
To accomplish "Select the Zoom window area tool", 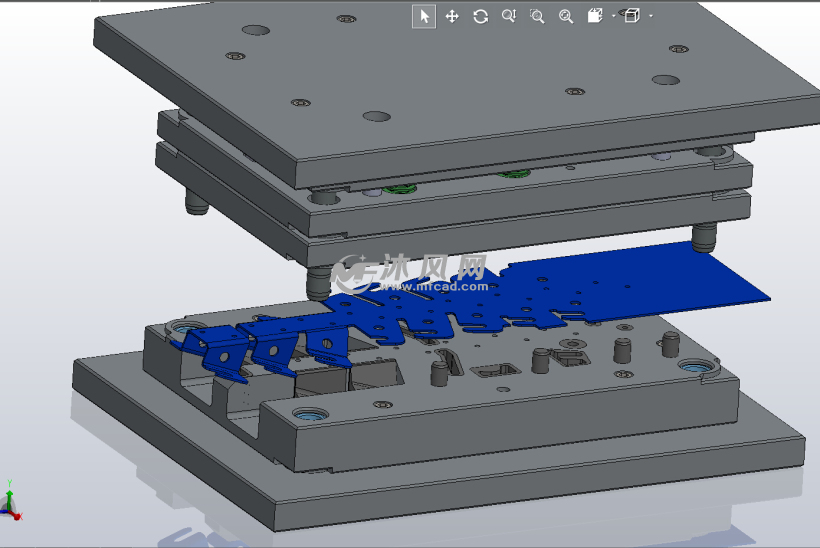I will click(537, 16).
